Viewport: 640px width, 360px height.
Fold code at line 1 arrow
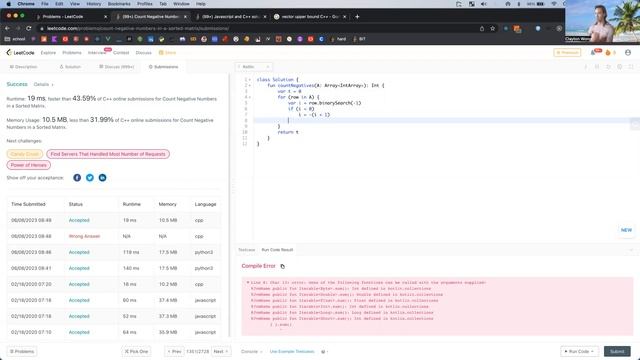coord(249,80)
